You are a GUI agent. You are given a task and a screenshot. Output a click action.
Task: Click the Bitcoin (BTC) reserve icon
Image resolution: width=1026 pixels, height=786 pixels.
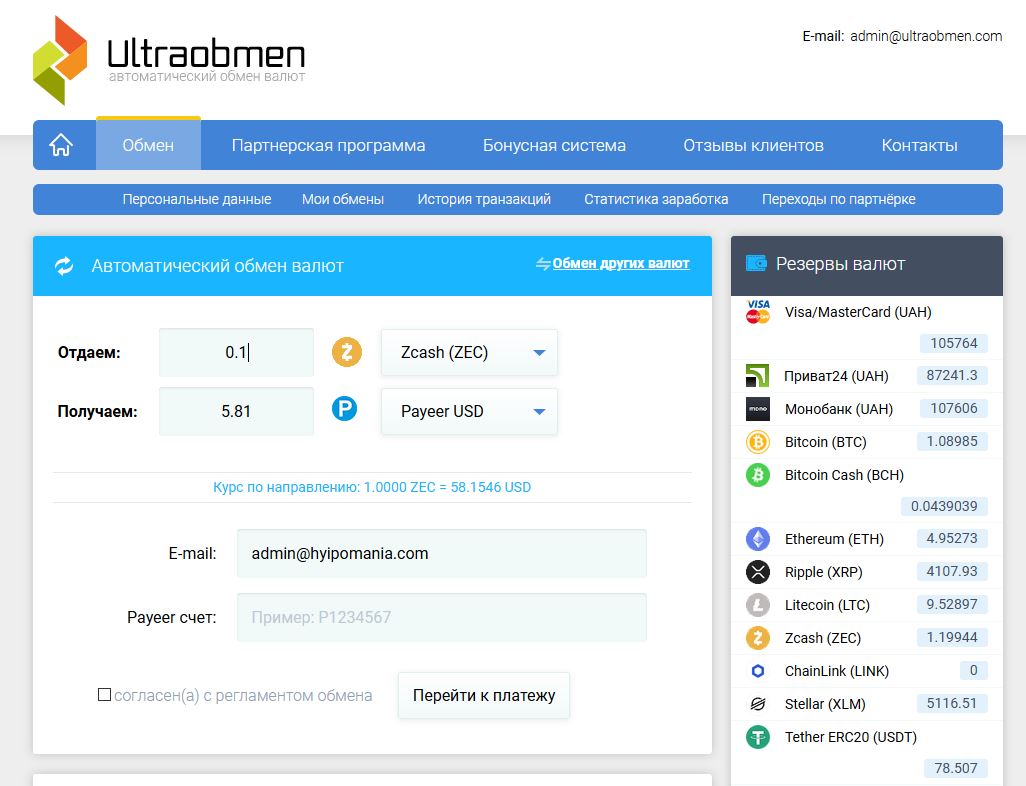(x=758, y=442)
